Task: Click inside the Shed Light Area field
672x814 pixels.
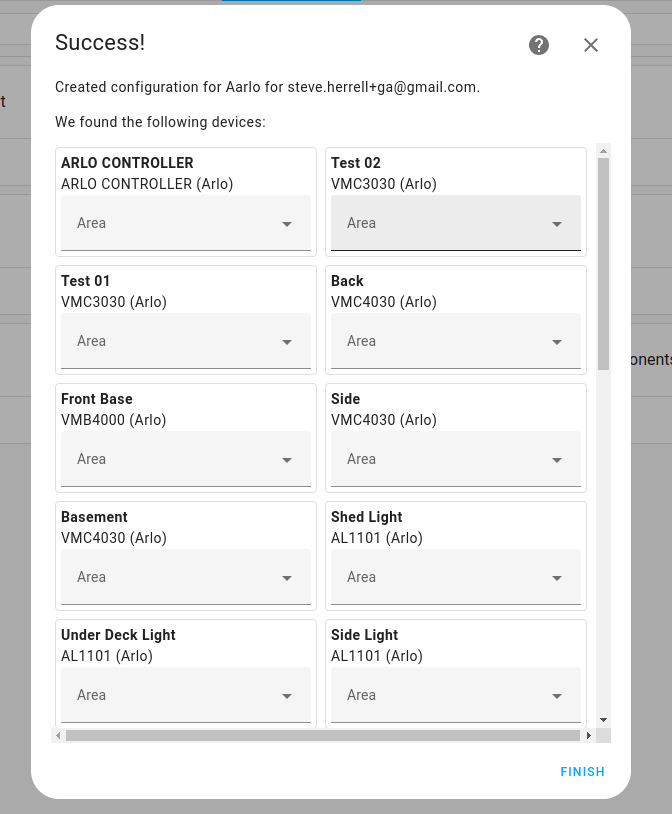Action: tap(440, 578)
